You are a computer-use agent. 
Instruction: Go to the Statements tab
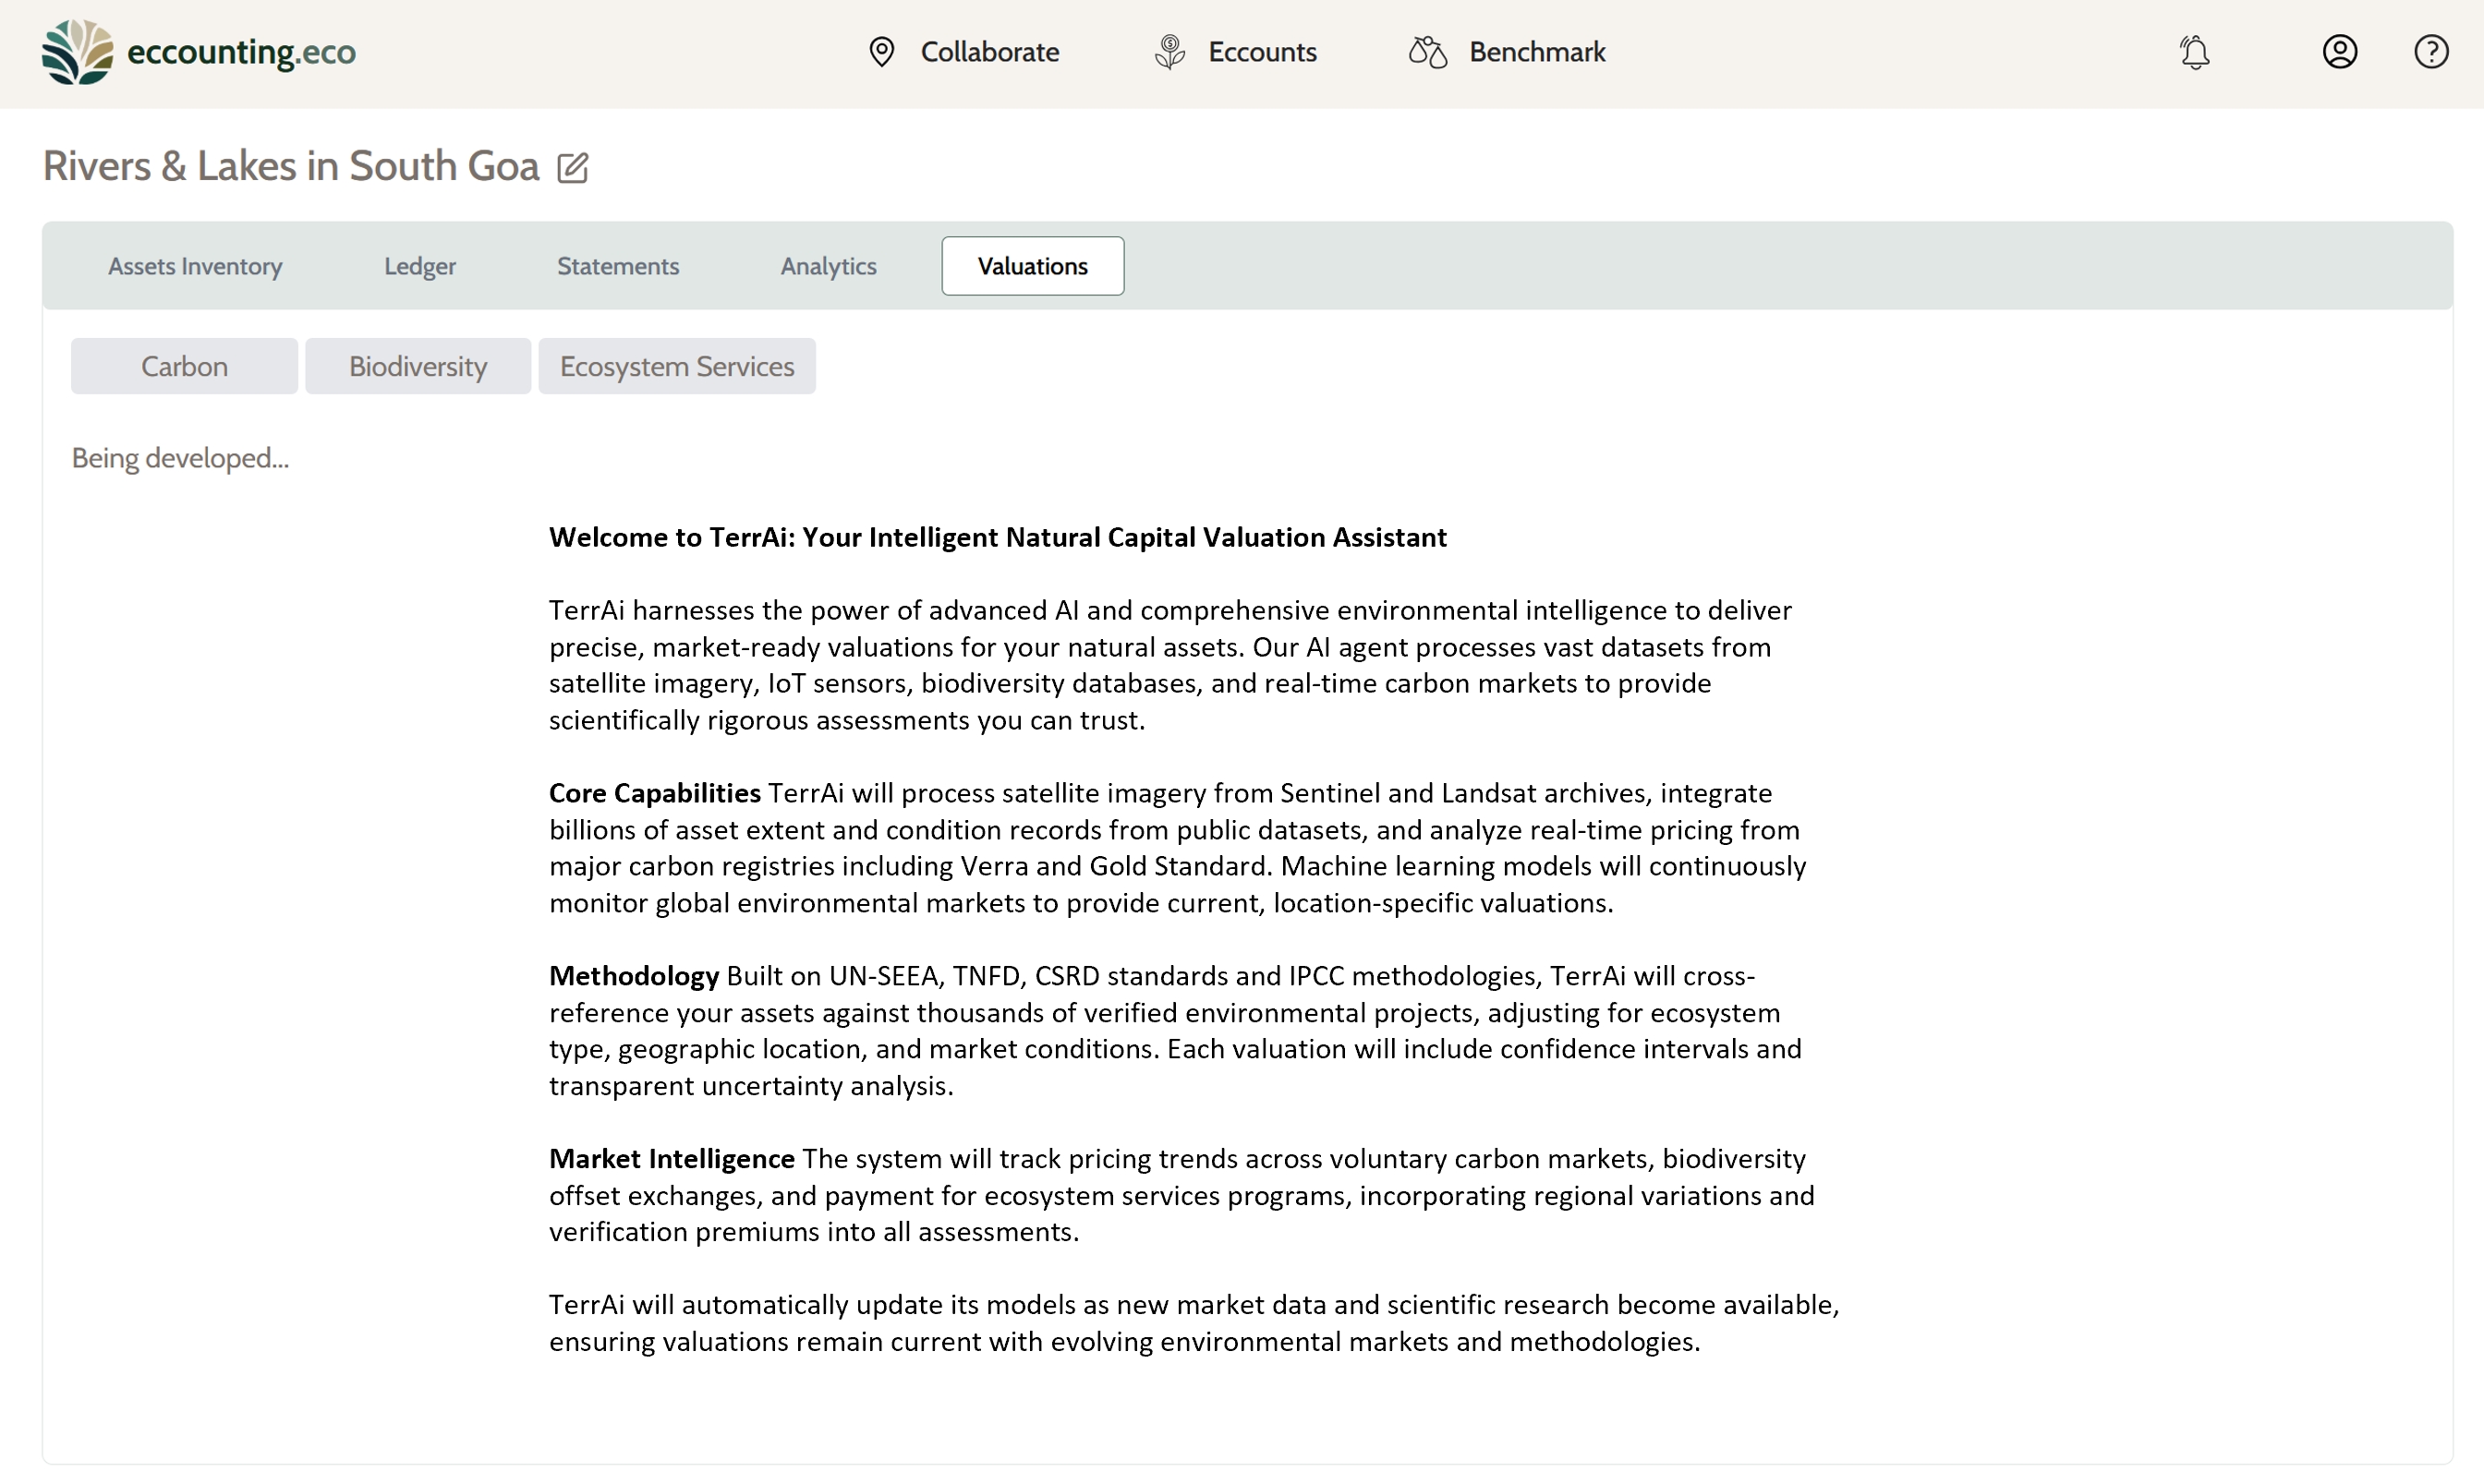click(618, 266)
